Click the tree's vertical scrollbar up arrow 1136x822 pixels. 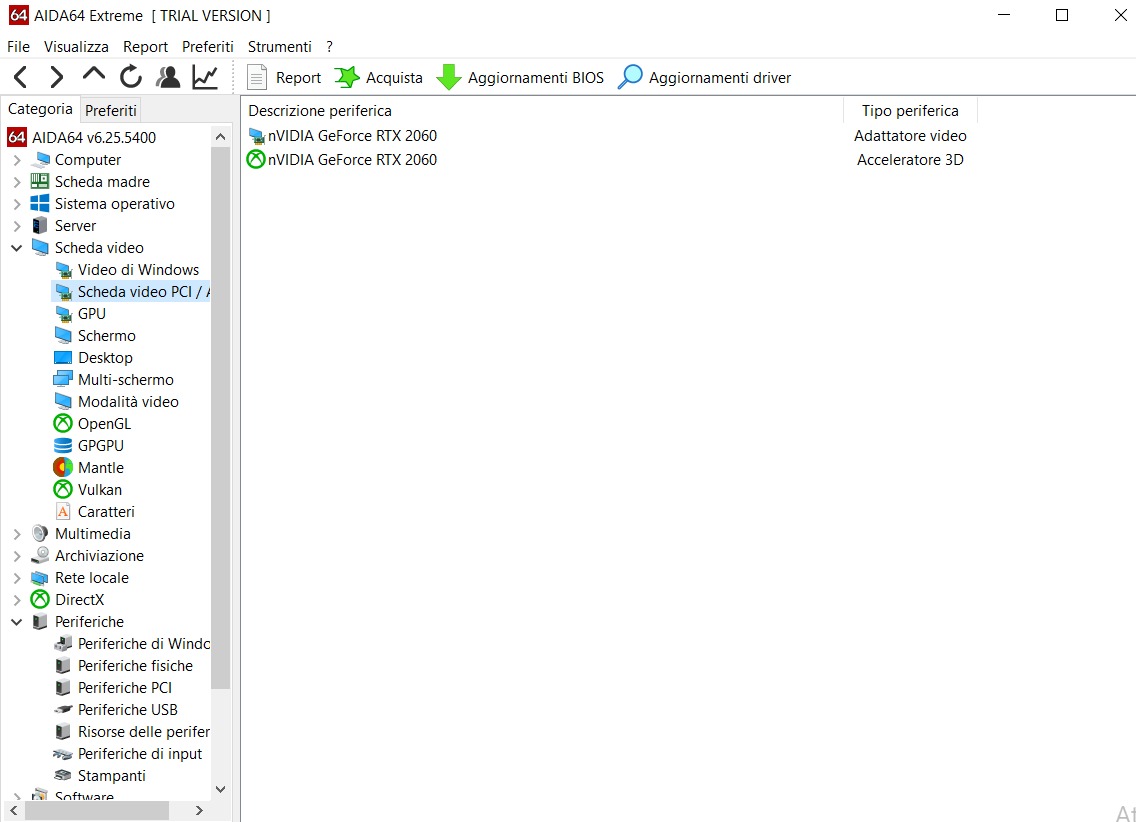tap(221, 136)
